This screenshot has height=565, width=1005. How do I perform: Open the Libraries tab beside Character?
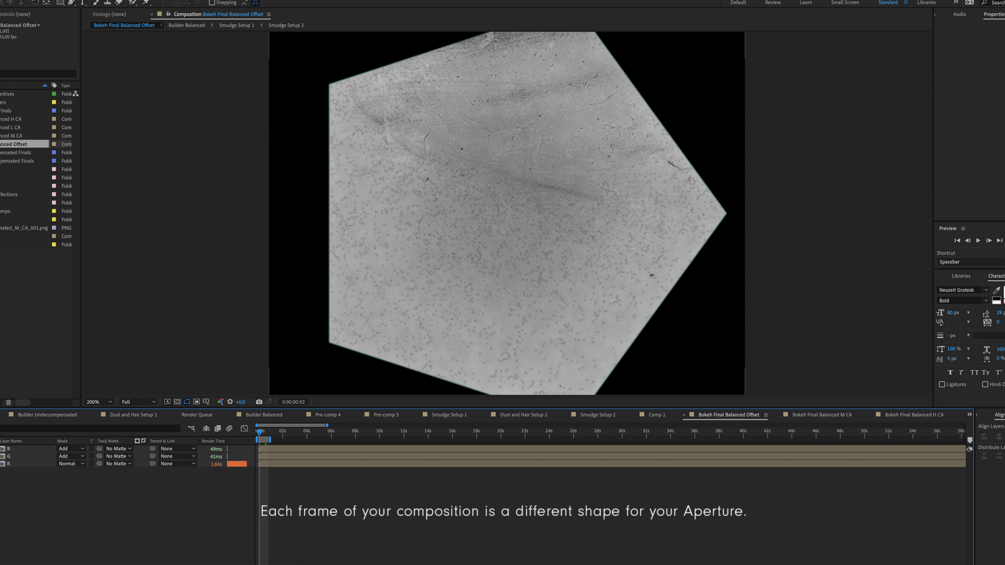961,276
